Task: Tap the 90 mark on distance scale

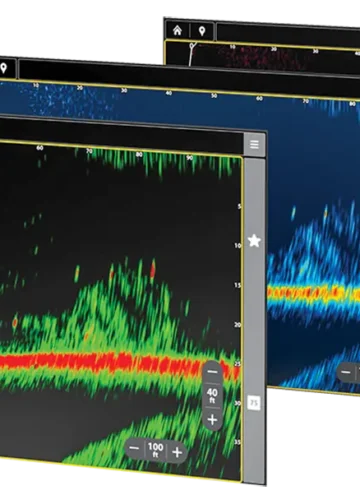Action: [x=189, y=158]
